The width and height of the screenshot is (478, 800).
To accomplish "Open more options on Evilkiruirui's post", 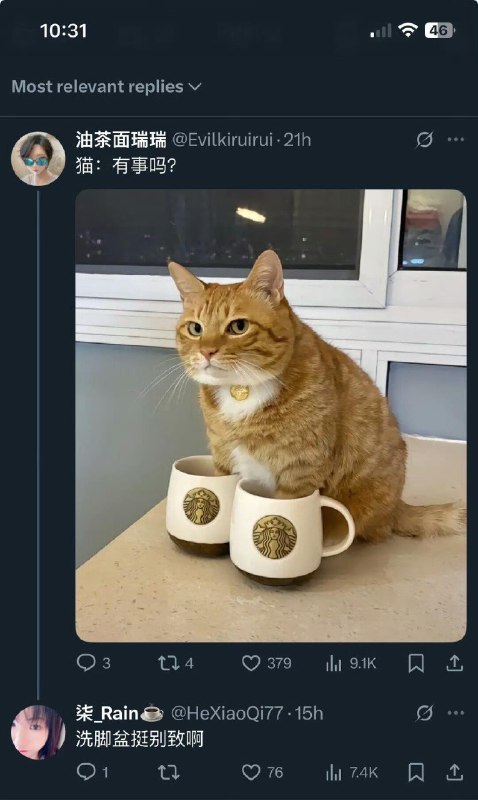I will (456, 139).
